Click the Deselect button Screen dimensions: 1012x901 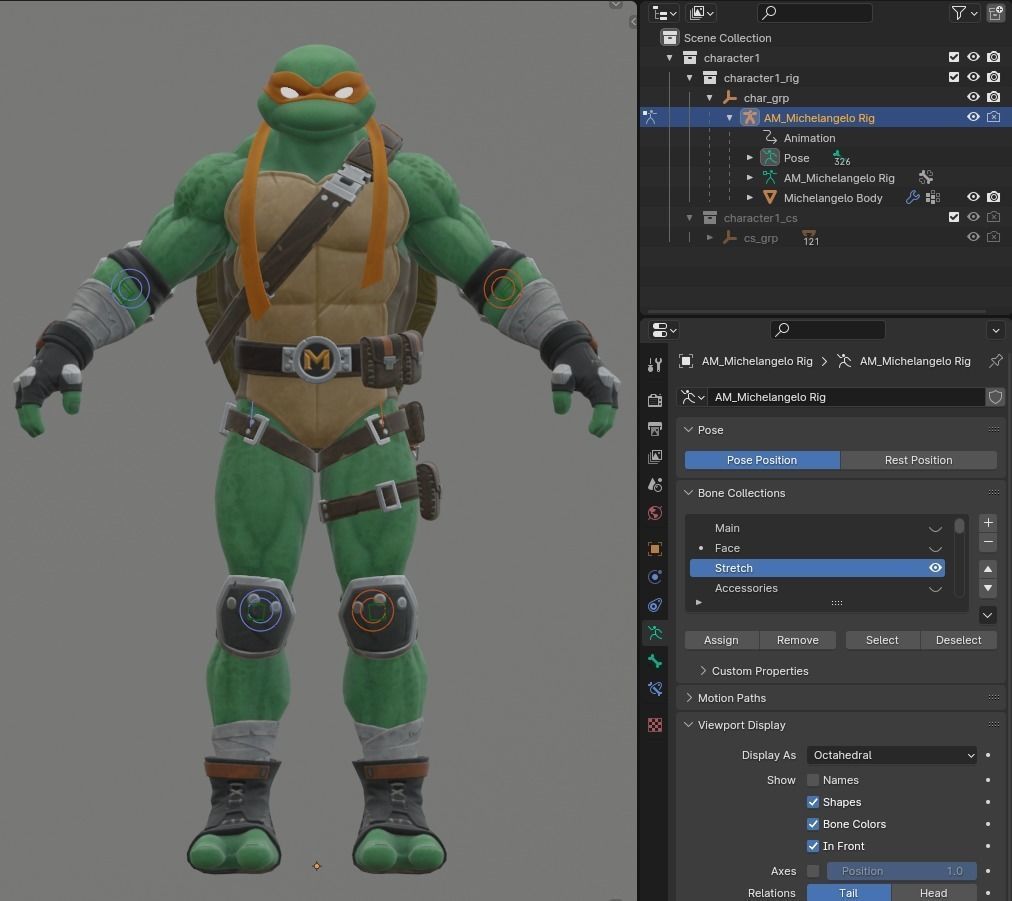[x=958, y=640]
